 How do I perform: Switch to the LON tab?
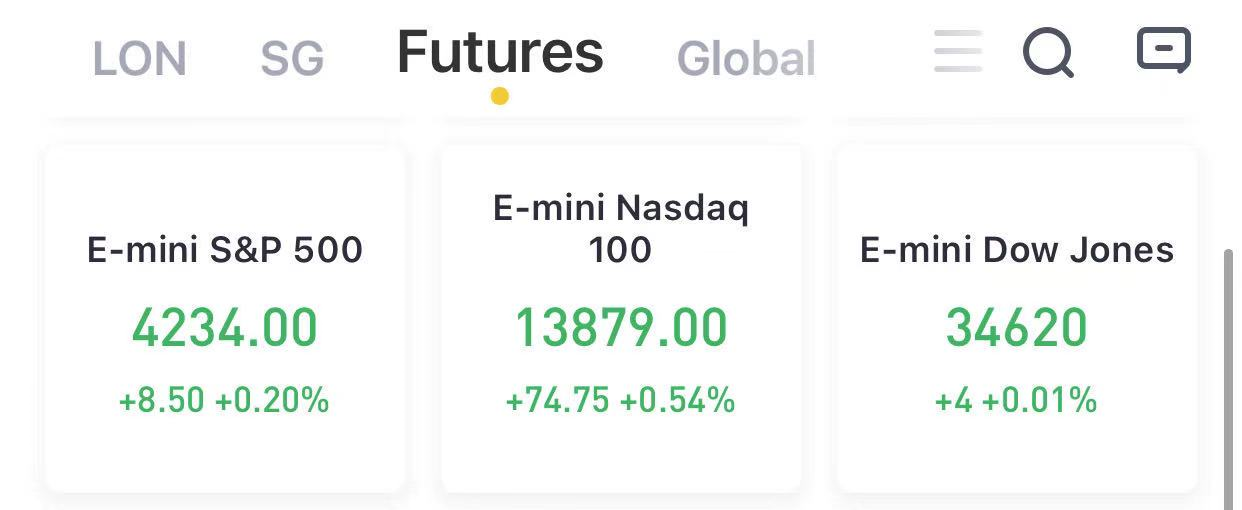click(140, 59)
